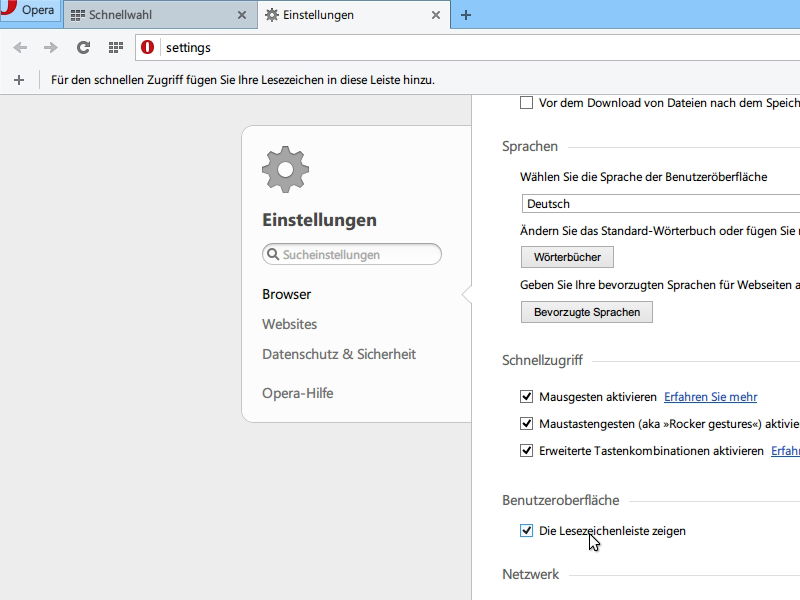The image size is (800, 600).
Task: Reload the page with refresh icon
Action: click(x=83, y=47)
